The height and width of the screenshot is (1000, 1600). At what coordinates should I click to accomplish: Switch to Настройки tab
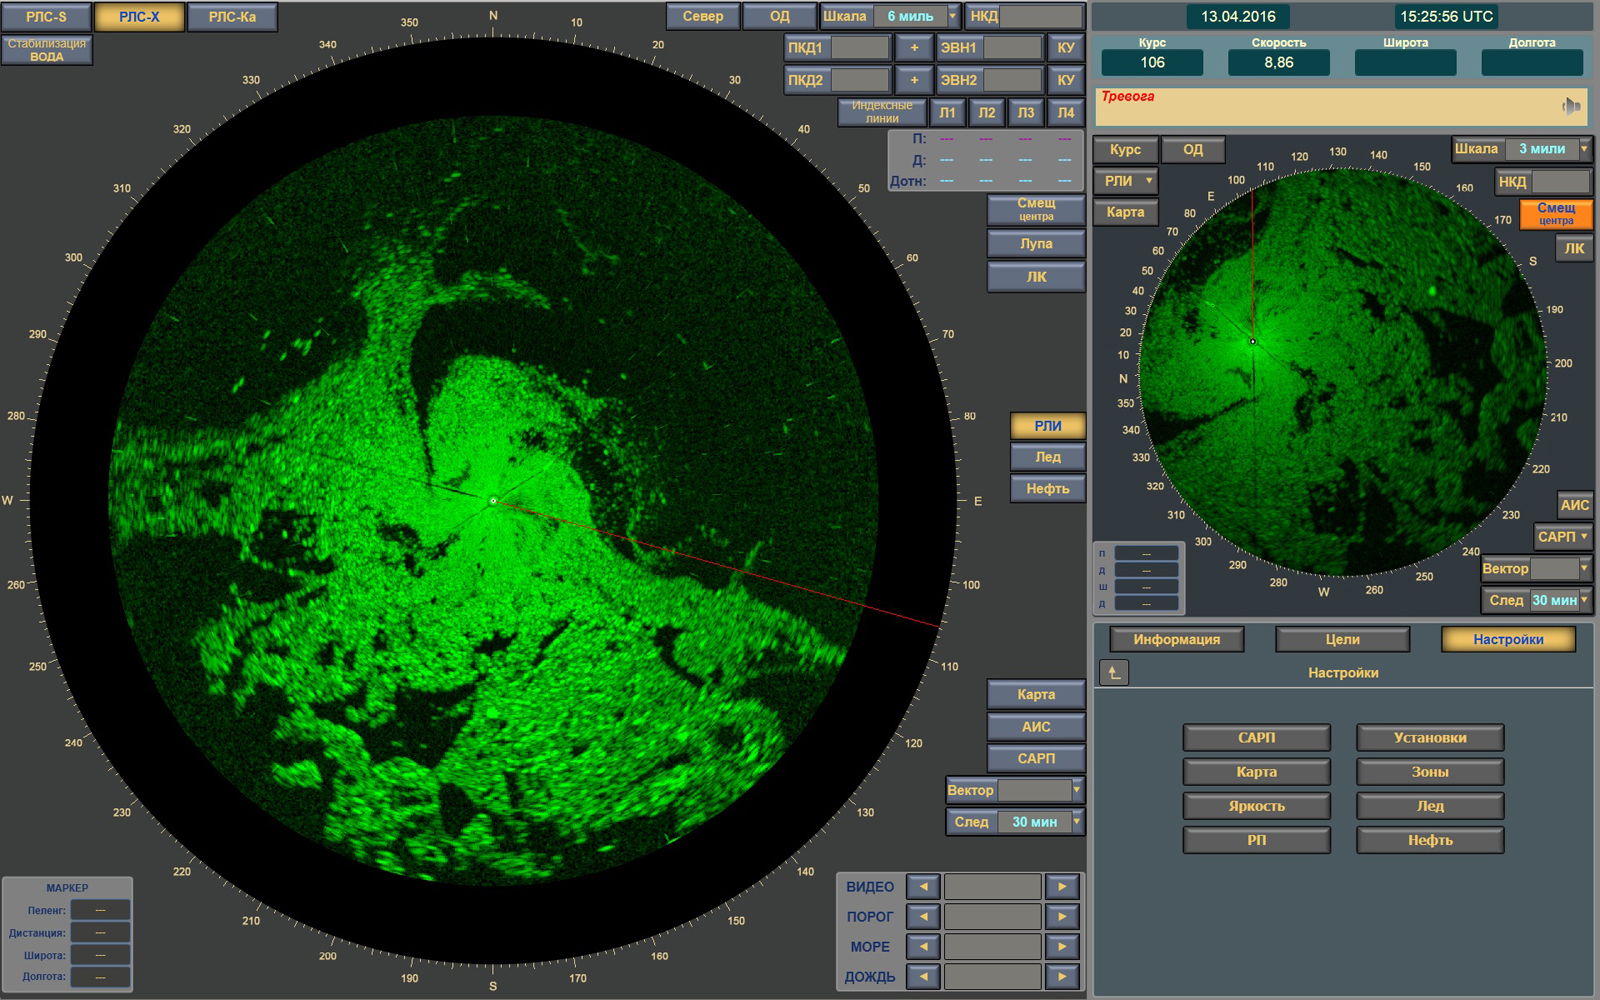coord(1508,640)
